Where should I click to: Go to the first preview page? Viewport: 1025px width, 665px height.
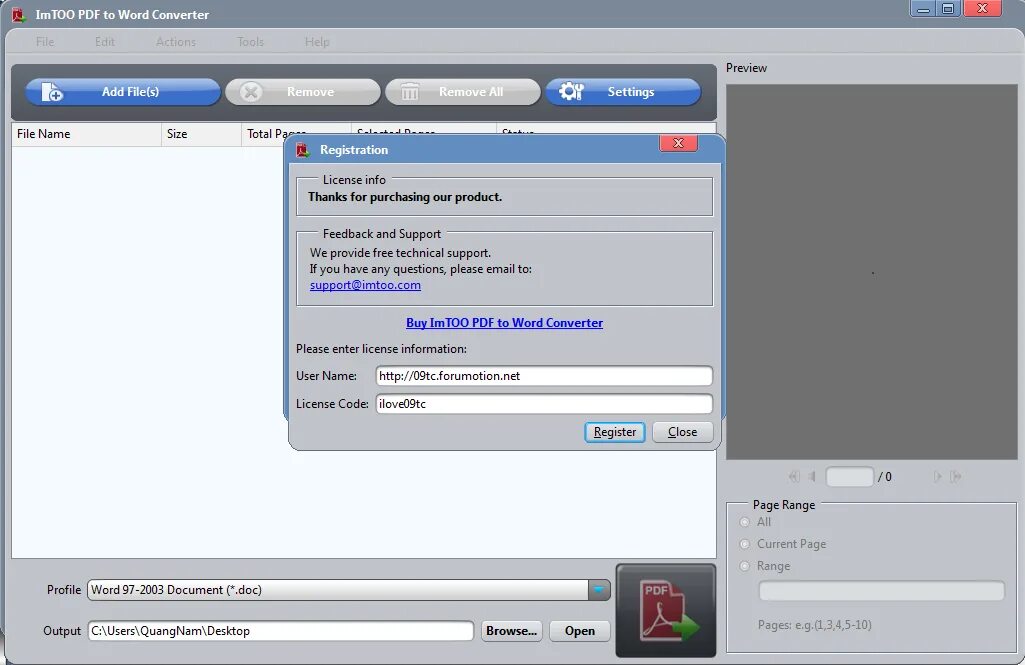794,477
